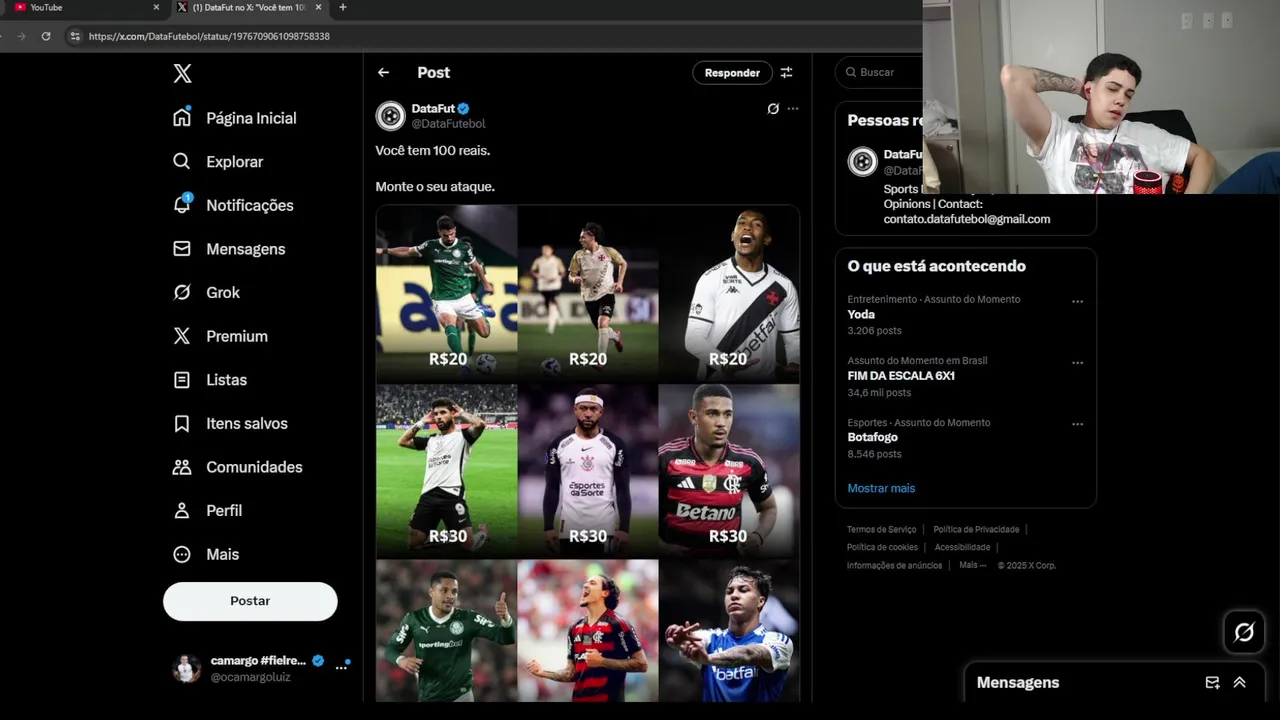Open the Informações de anúncios link
The width and height of the screenshot is (1280, 720).
894,565
